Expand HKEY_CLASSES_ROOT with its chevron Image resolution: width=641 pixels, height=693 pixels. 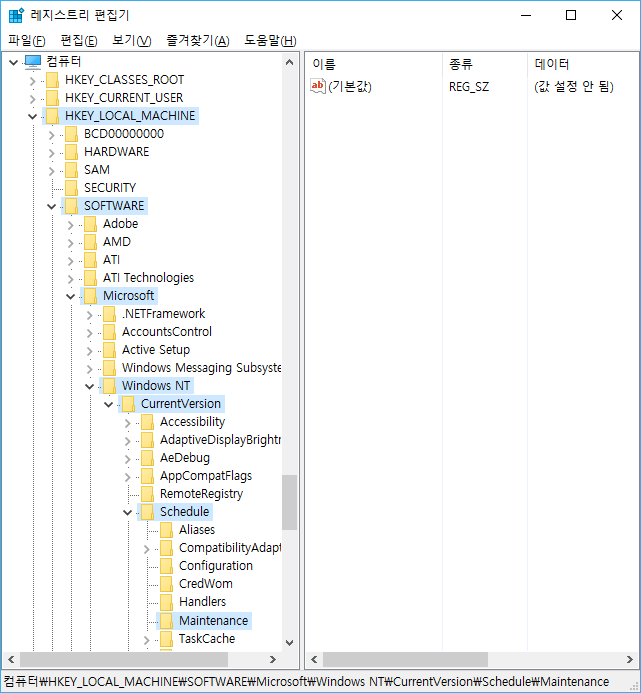click(x=32, y=81)
